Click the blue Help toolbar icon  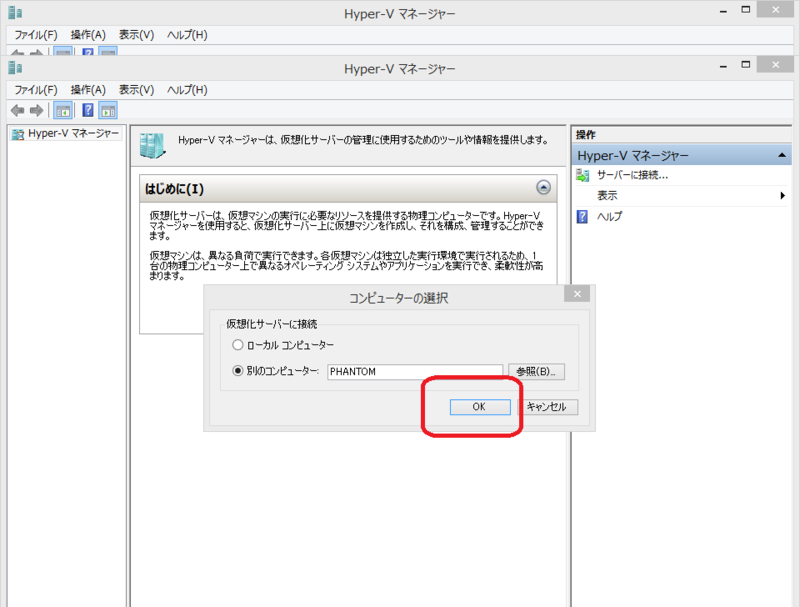pyautogui.click(x=88, y=110)
